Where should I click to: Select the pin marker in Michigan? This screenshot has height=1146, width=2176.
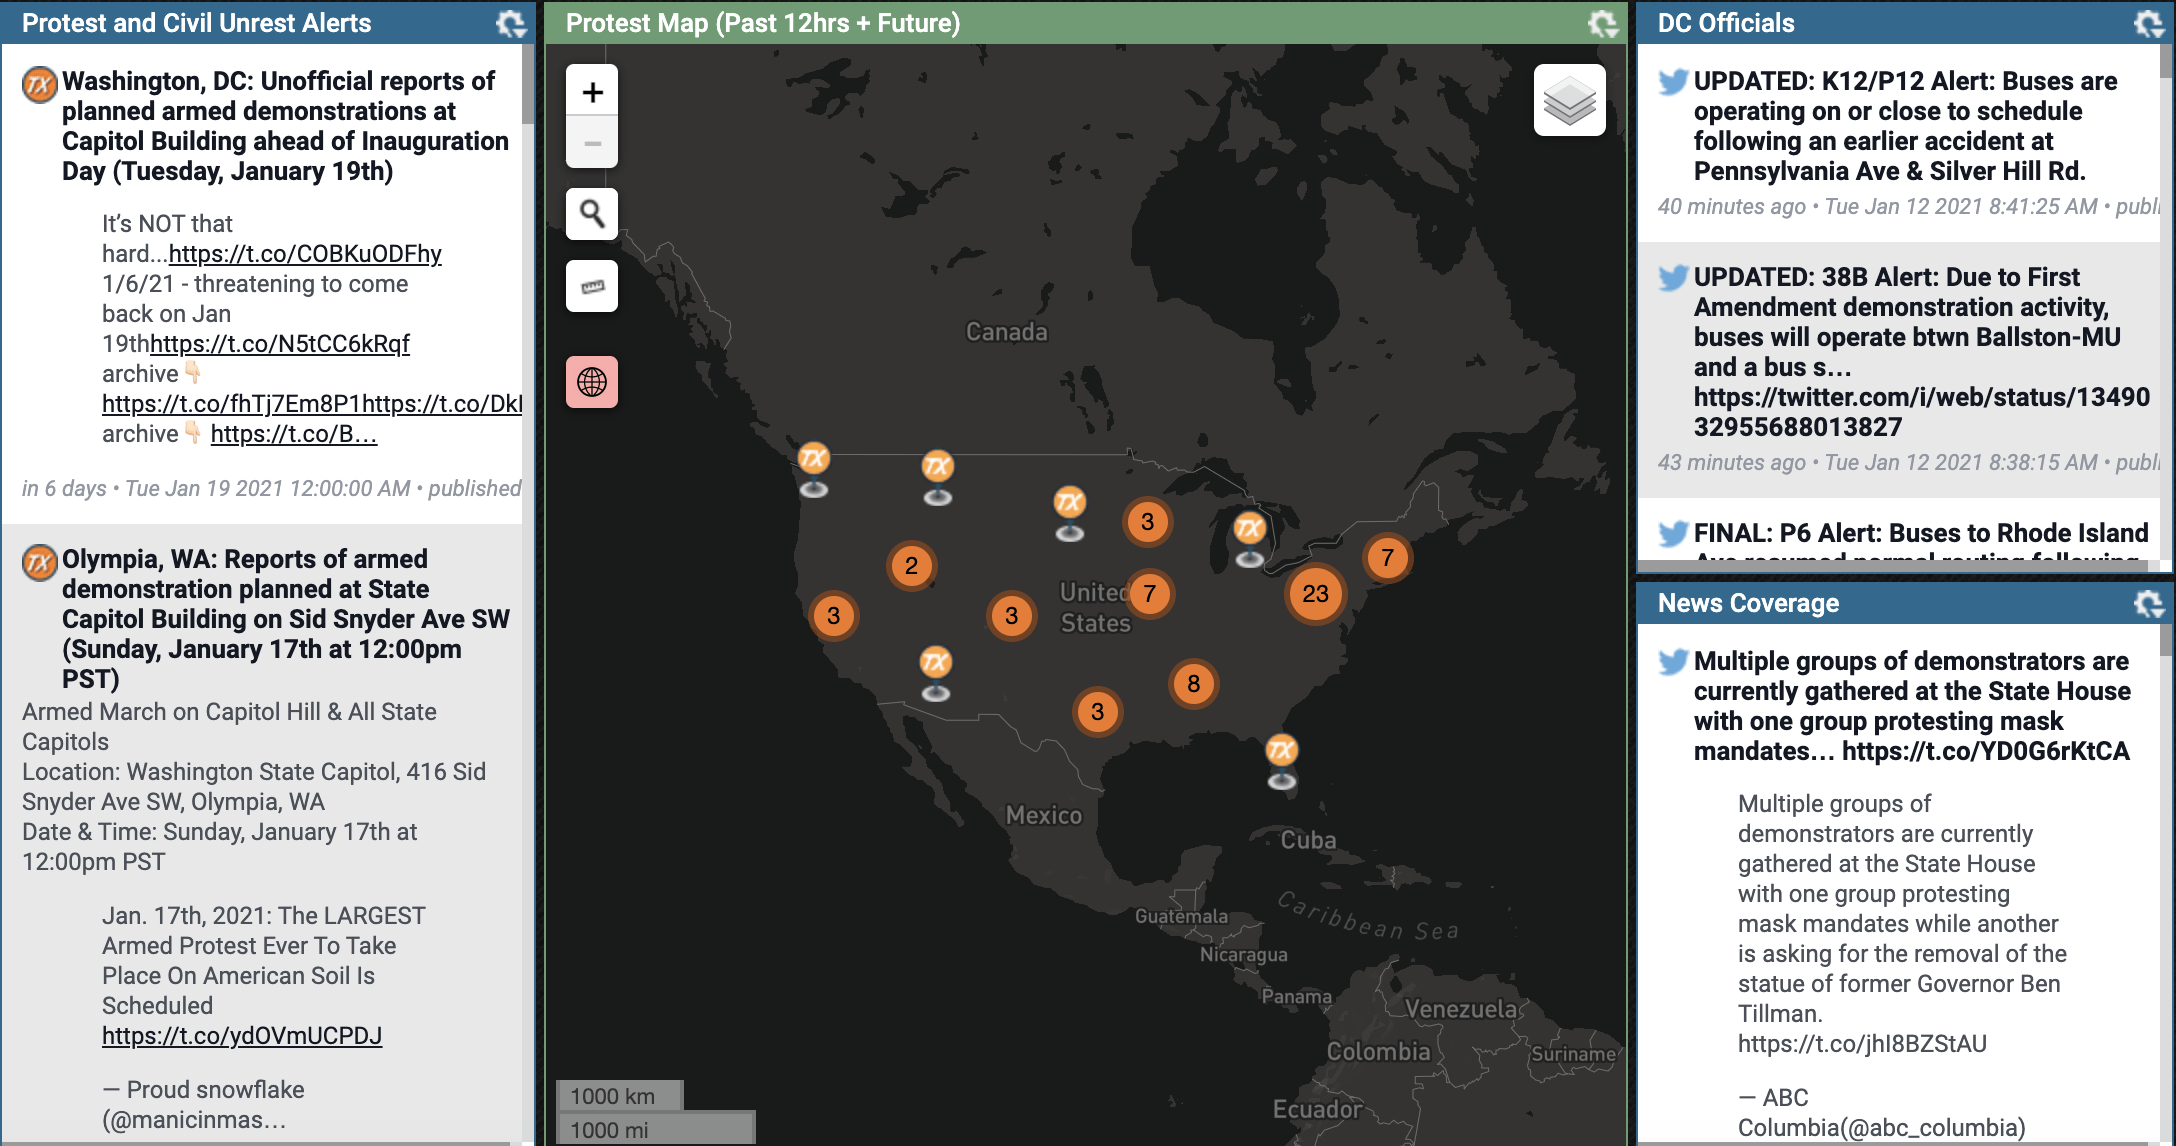click(x=1249, y=539)
